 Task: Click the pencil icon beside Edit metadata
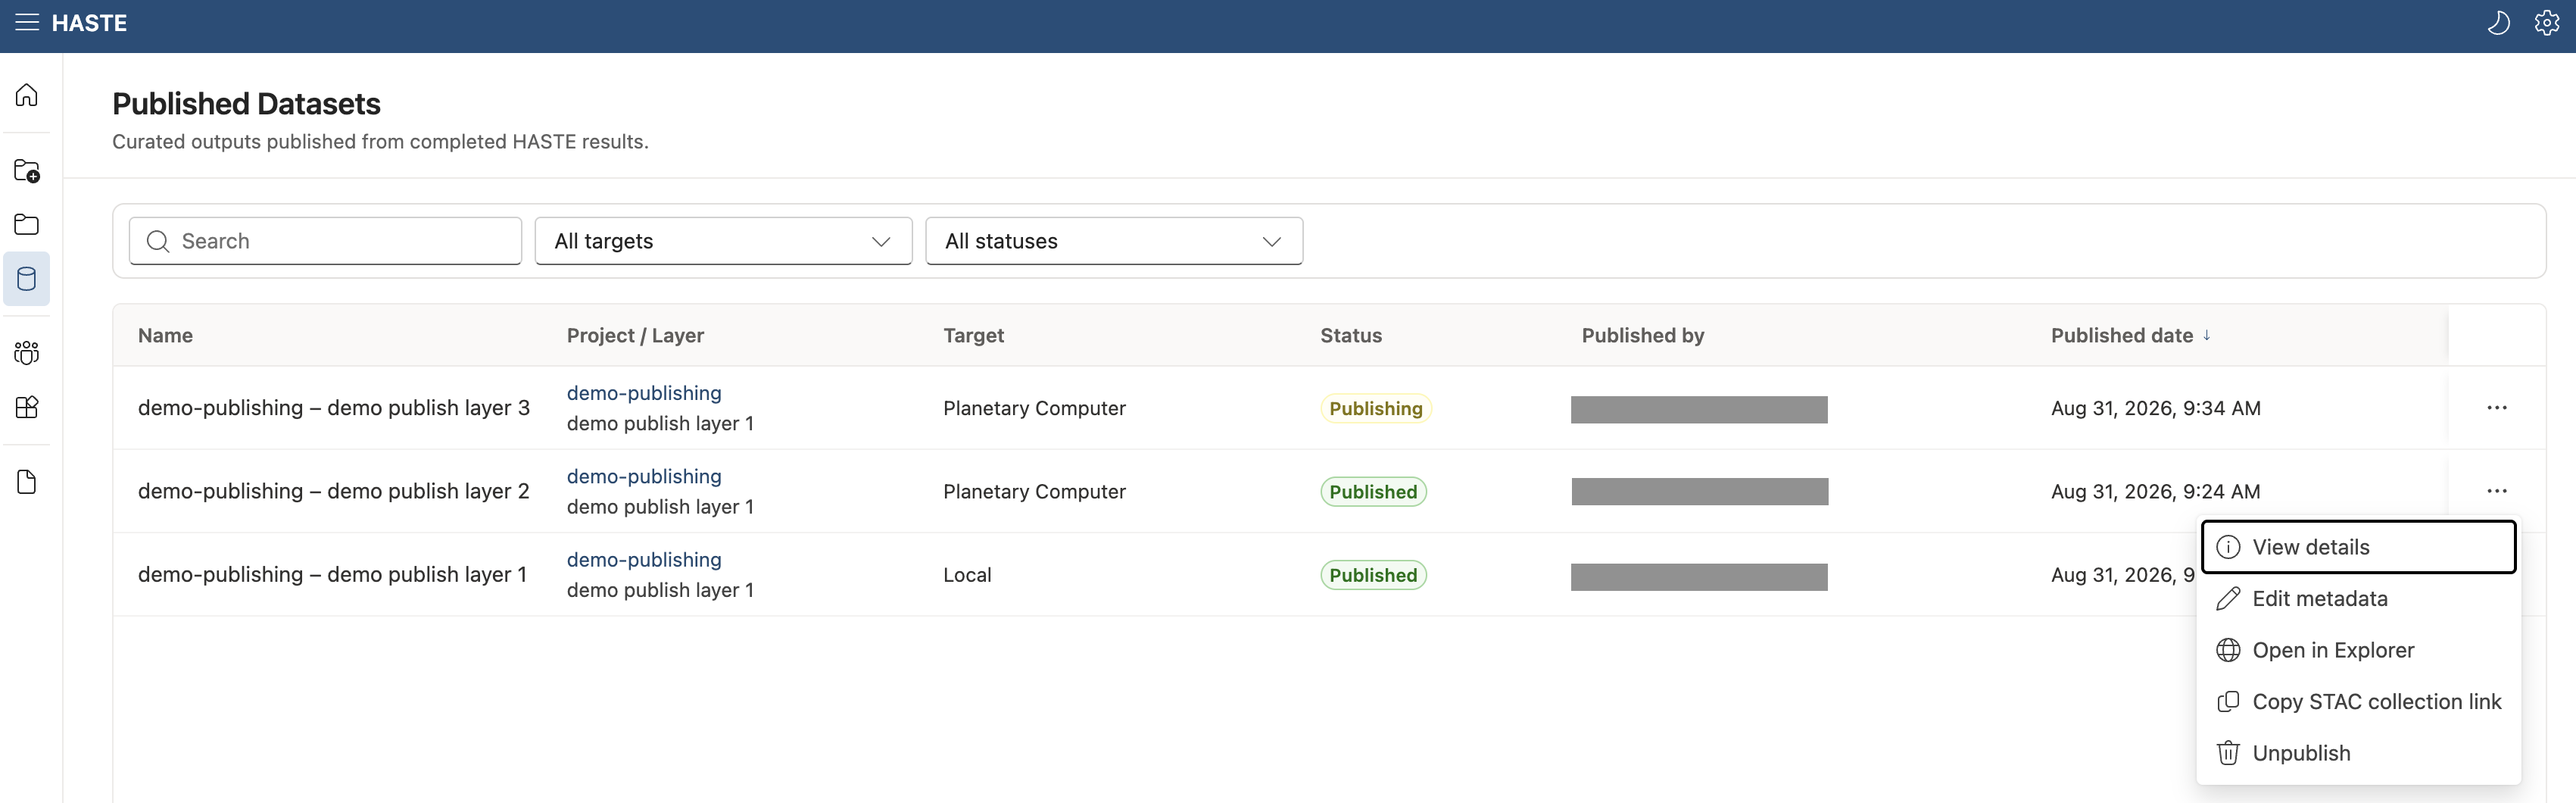[x=2228, y=599]
